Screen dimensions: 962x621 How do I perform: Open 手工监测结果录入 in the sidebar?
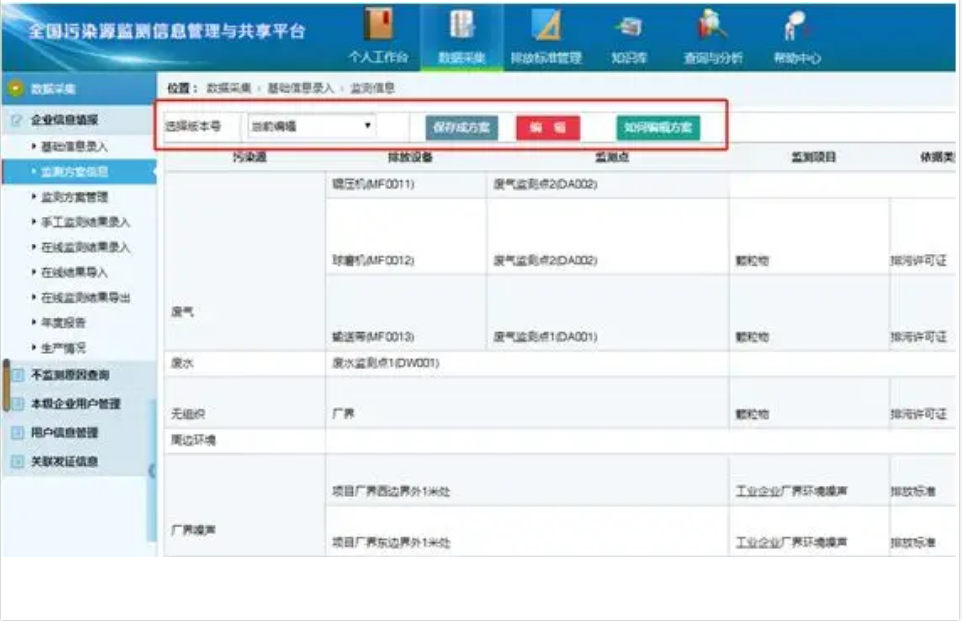[x=85, y=222]
